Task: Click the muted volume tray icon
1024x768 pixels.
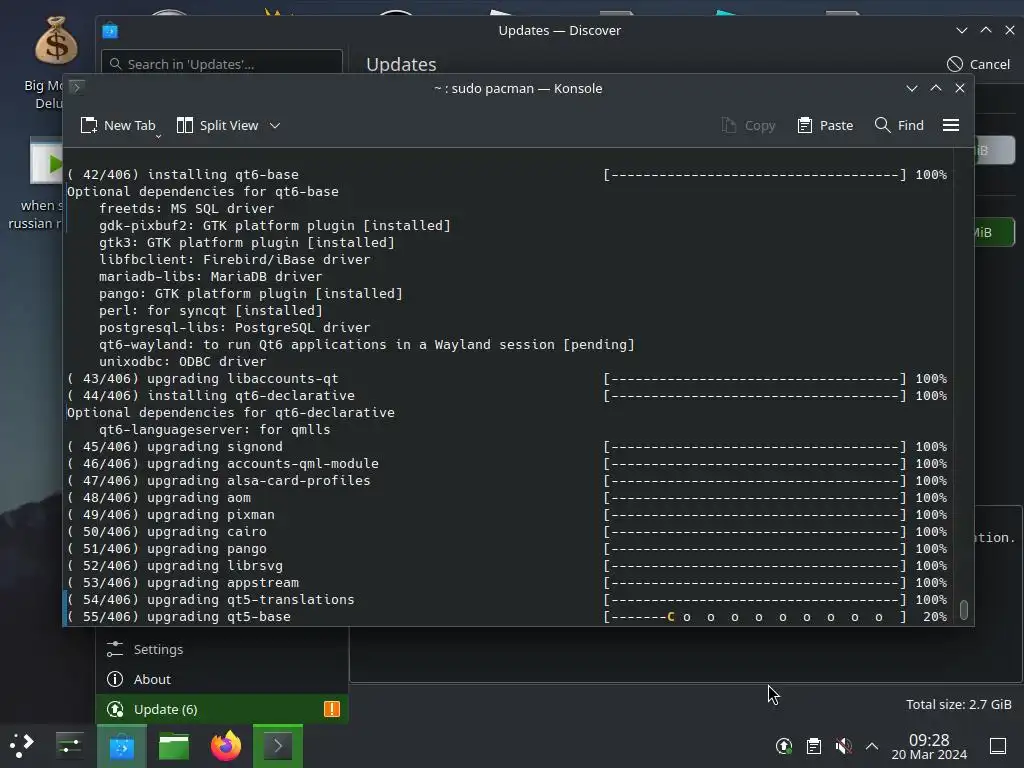Action: click(843, 746)
